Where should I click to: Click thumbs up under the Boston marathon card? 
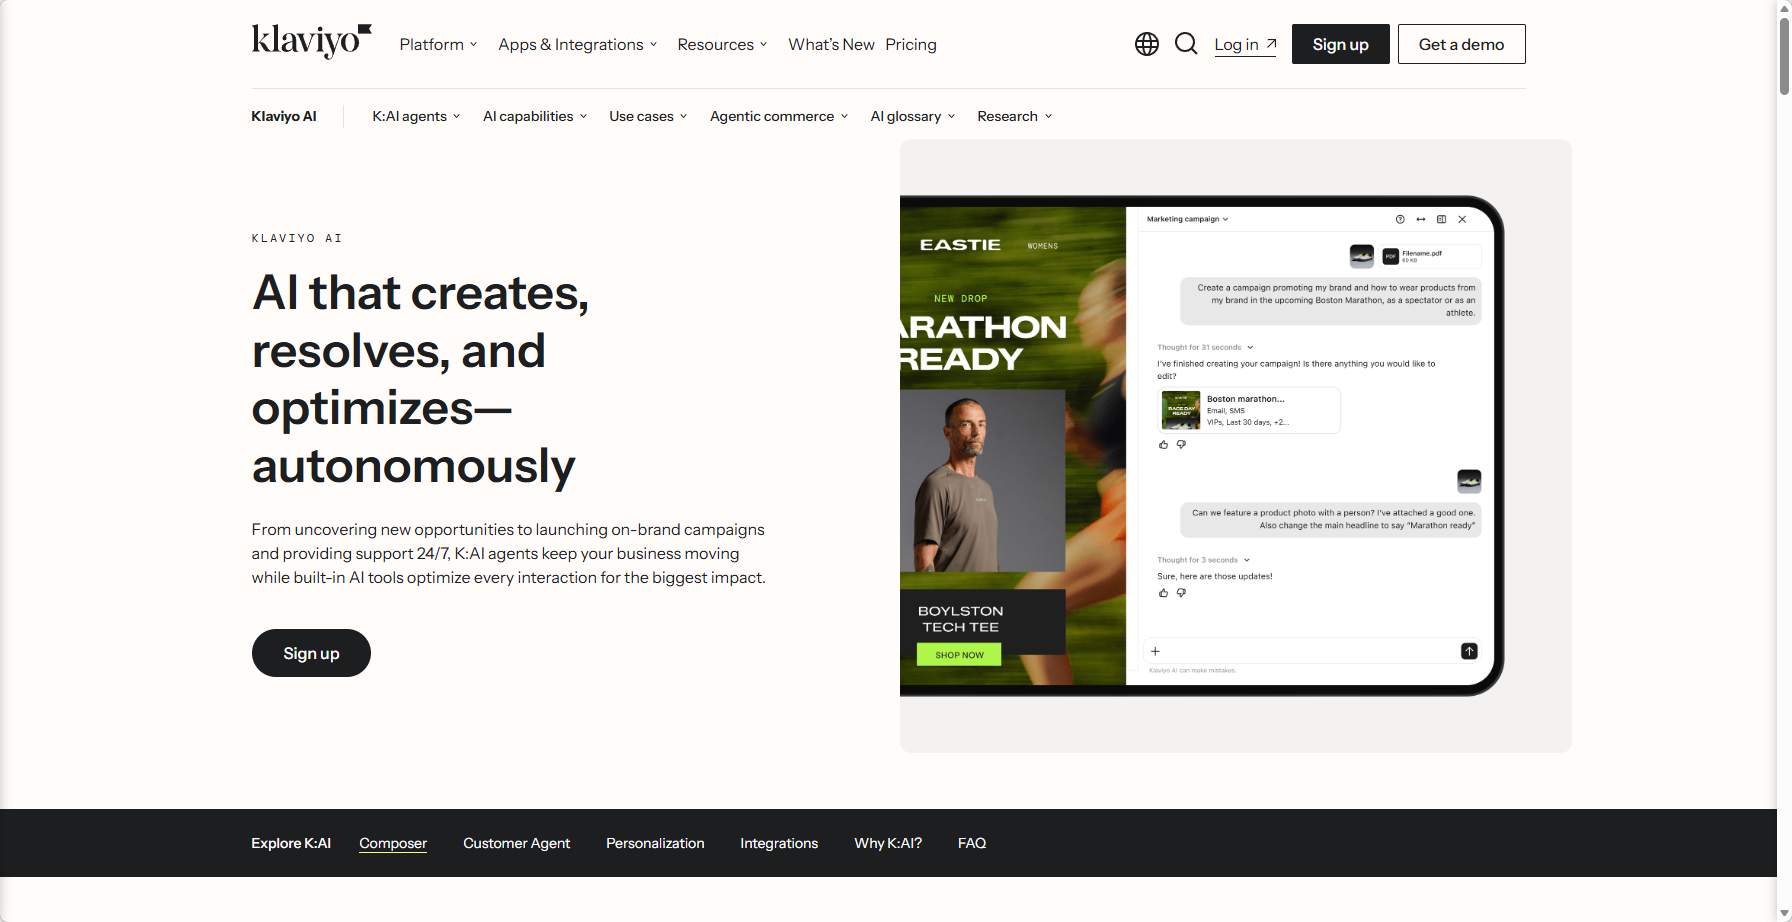(1163, 445)
